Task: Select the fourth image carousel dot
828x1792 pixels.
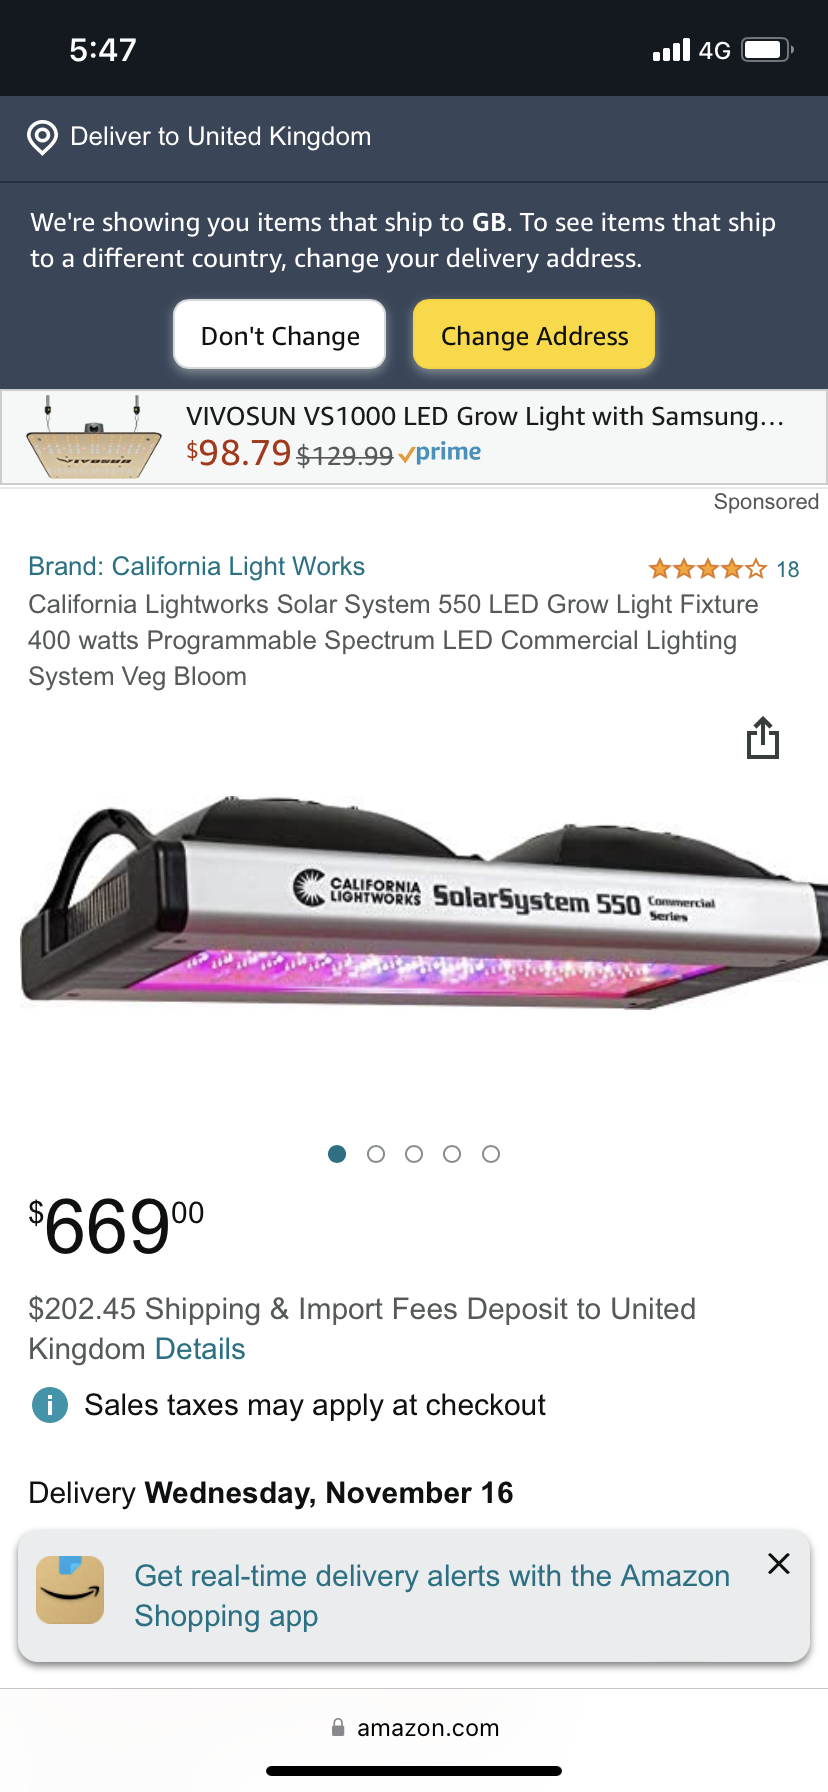Action: (452, 1154)
